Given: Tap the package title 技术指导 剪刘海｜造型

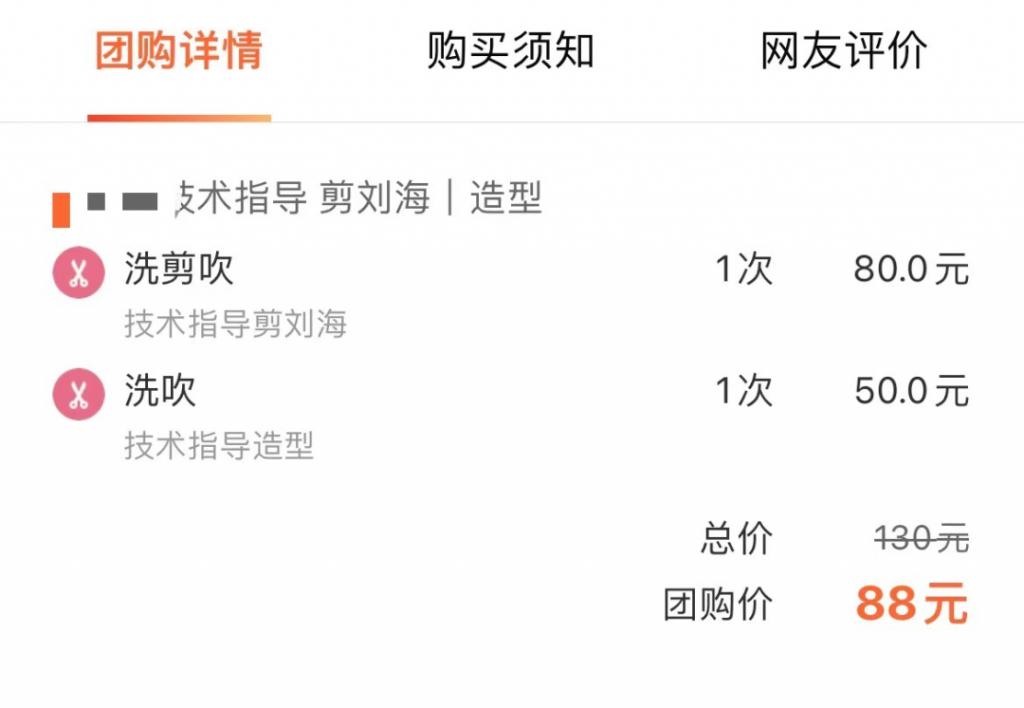Looking at the screenshot, I should click(x=360, y=199).
